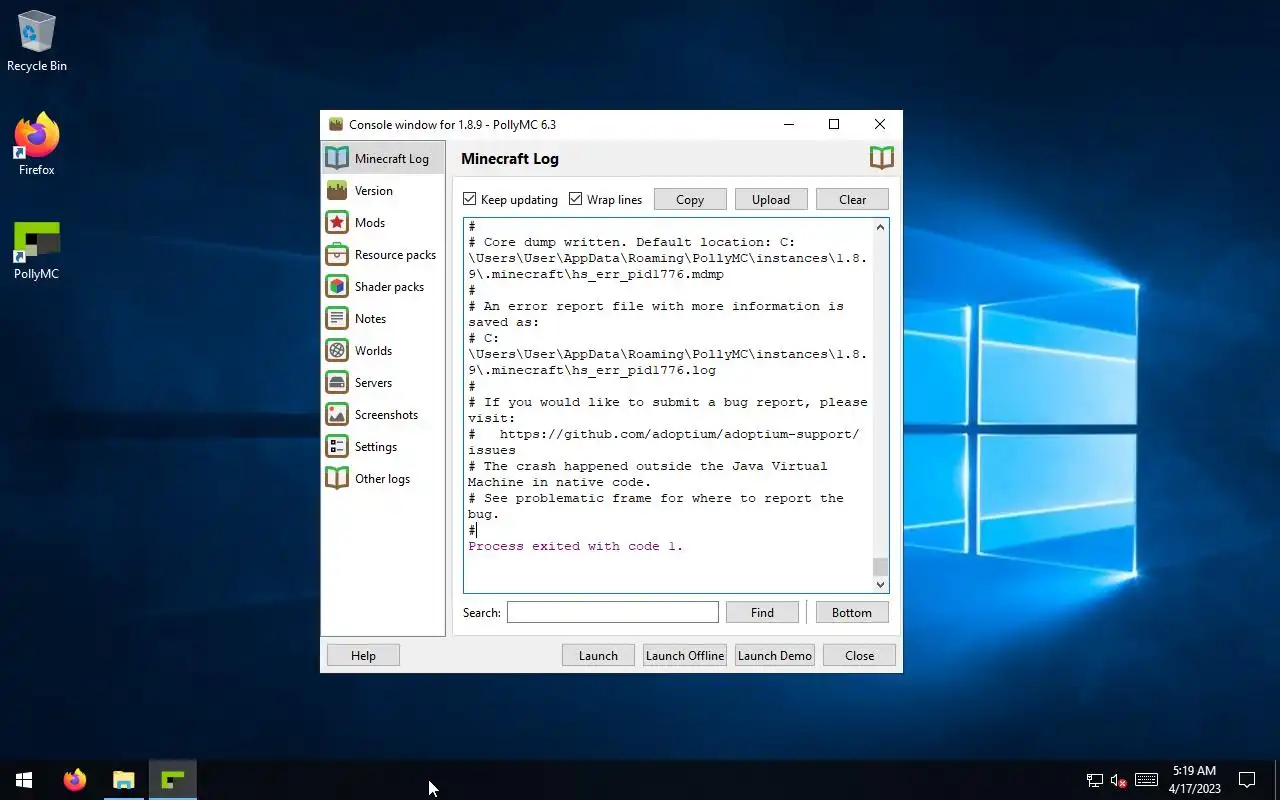This screenshot has height=800, width=1280.
Task: Open the network status tray icon
Action: (1095, 780)
